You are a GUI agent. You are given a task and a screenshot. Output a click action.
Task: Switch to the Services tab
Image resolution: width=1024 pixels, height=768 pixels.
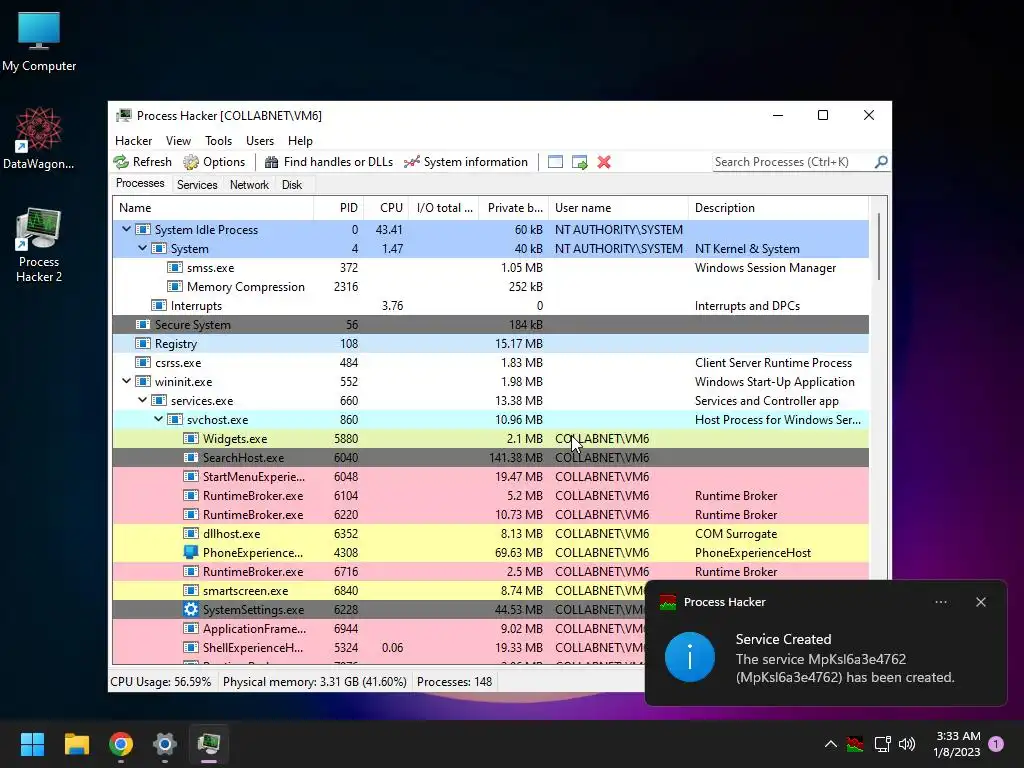(x=197, y=185)
